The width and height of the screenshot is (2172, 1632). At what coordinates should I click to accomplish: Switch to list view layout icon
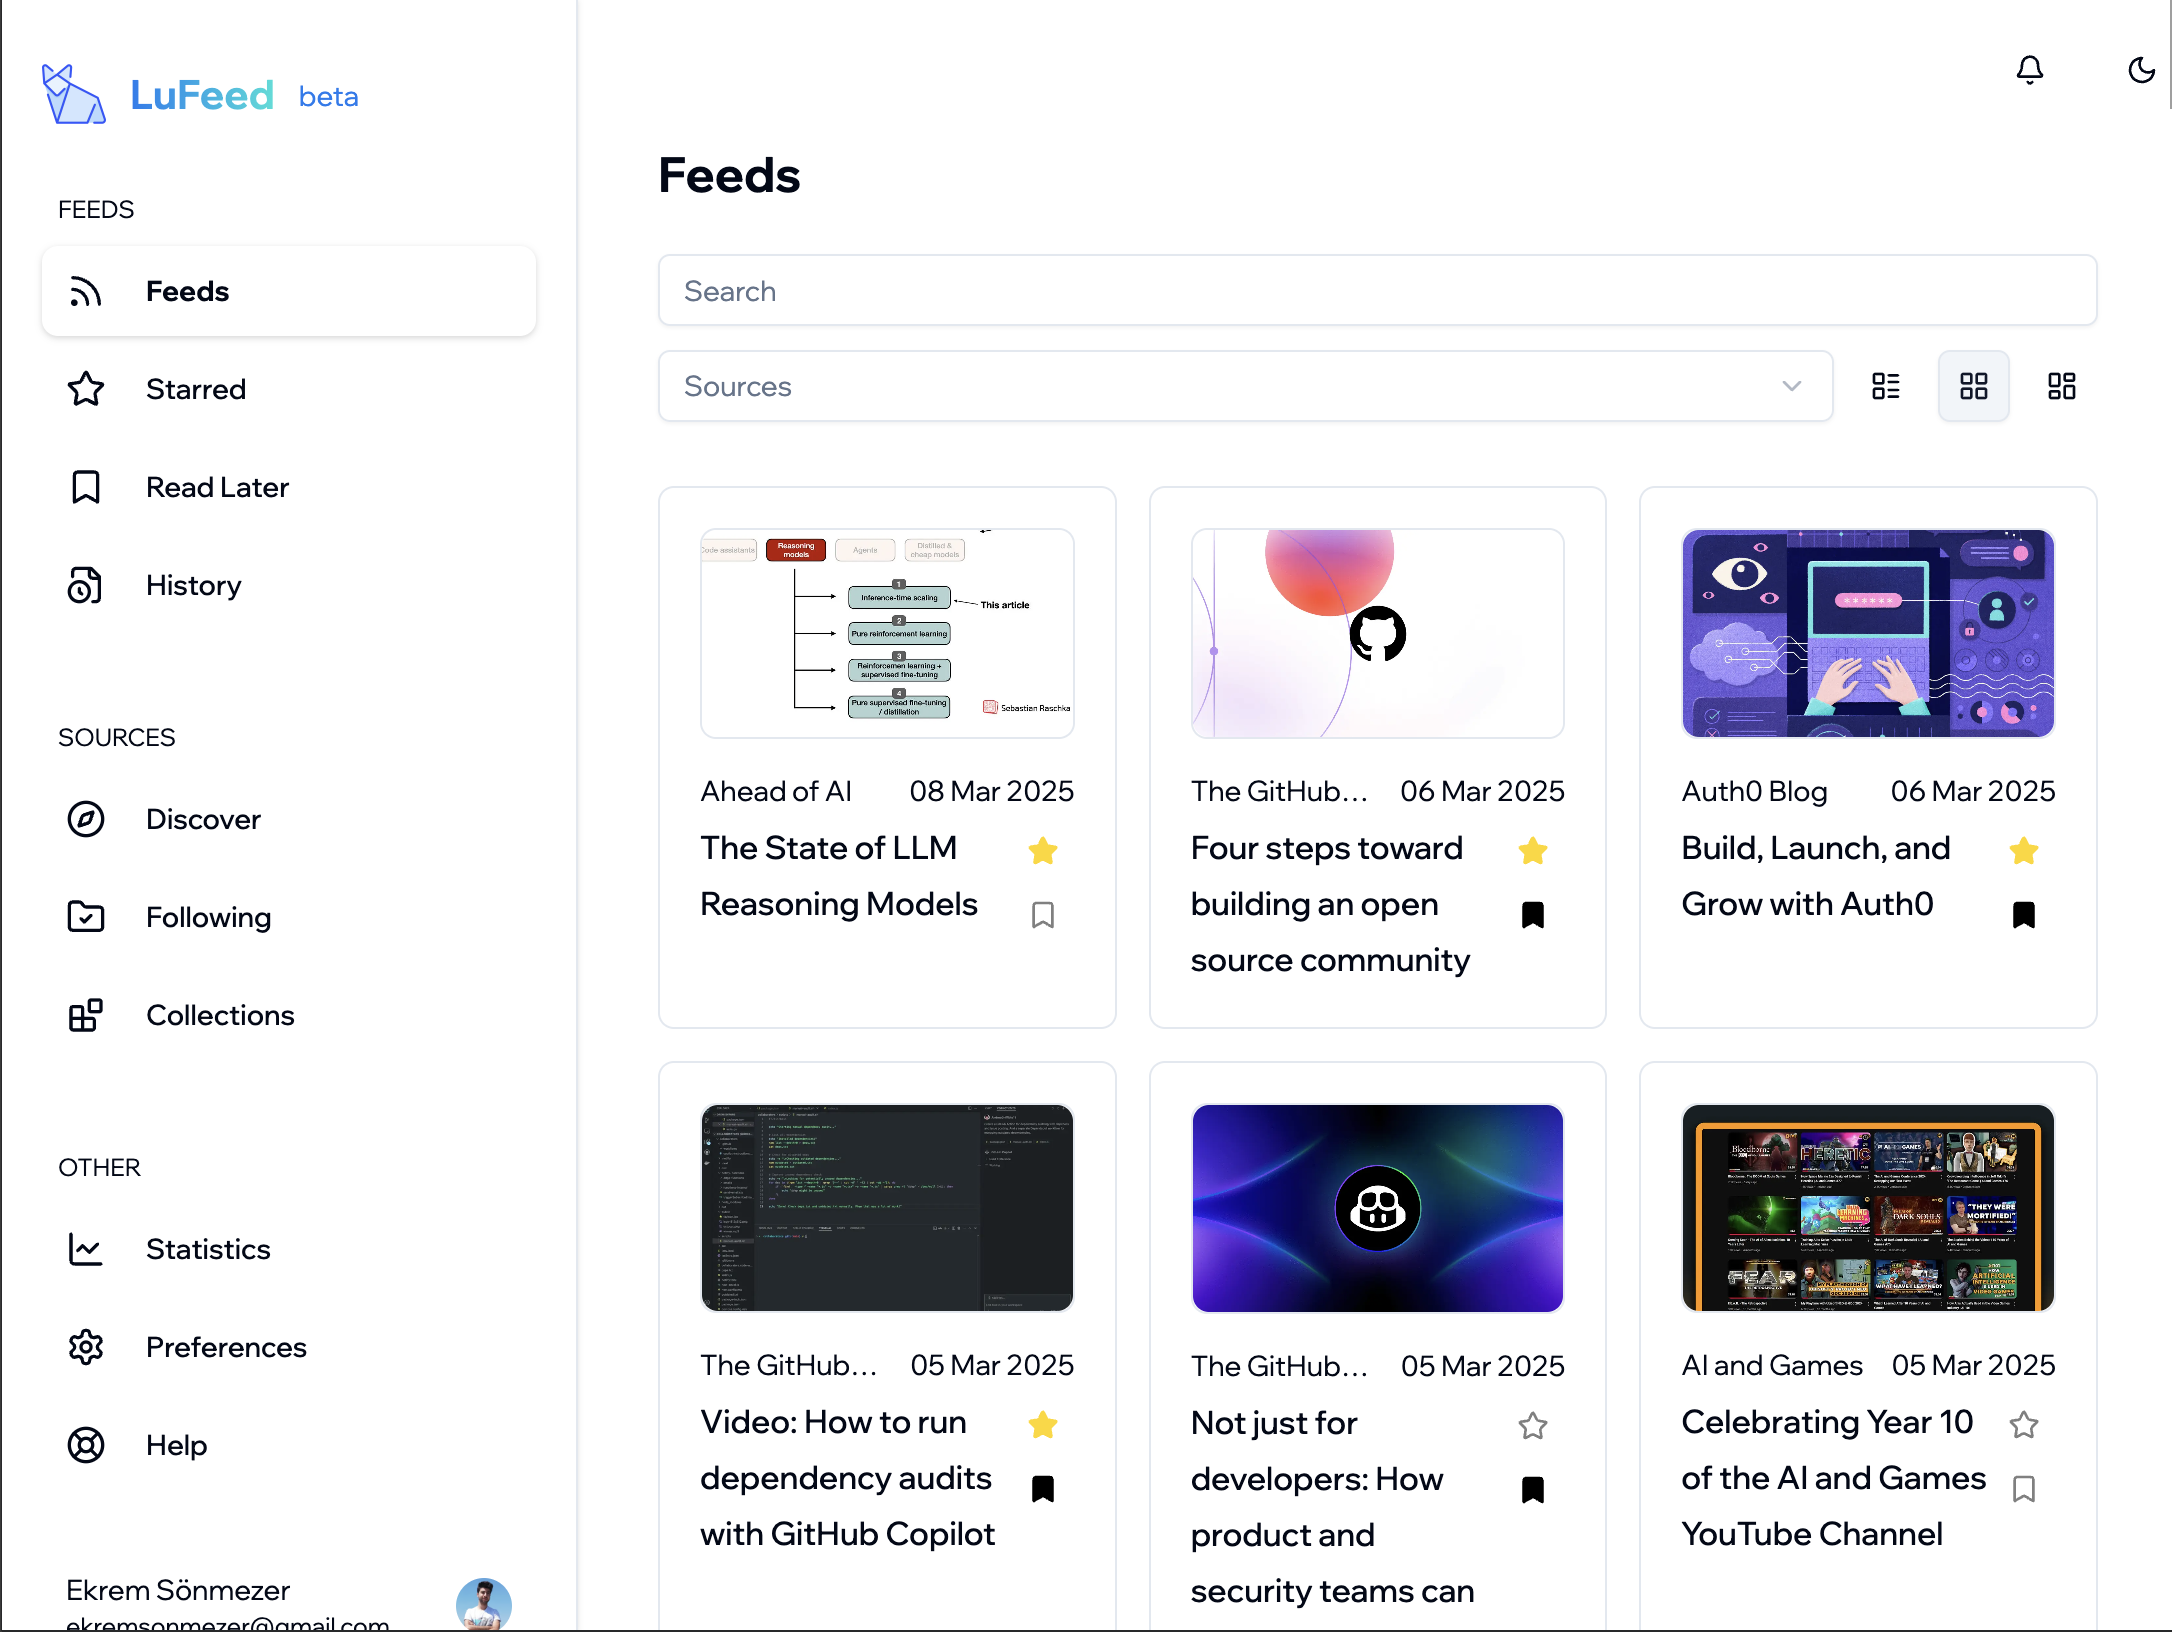1886,386
